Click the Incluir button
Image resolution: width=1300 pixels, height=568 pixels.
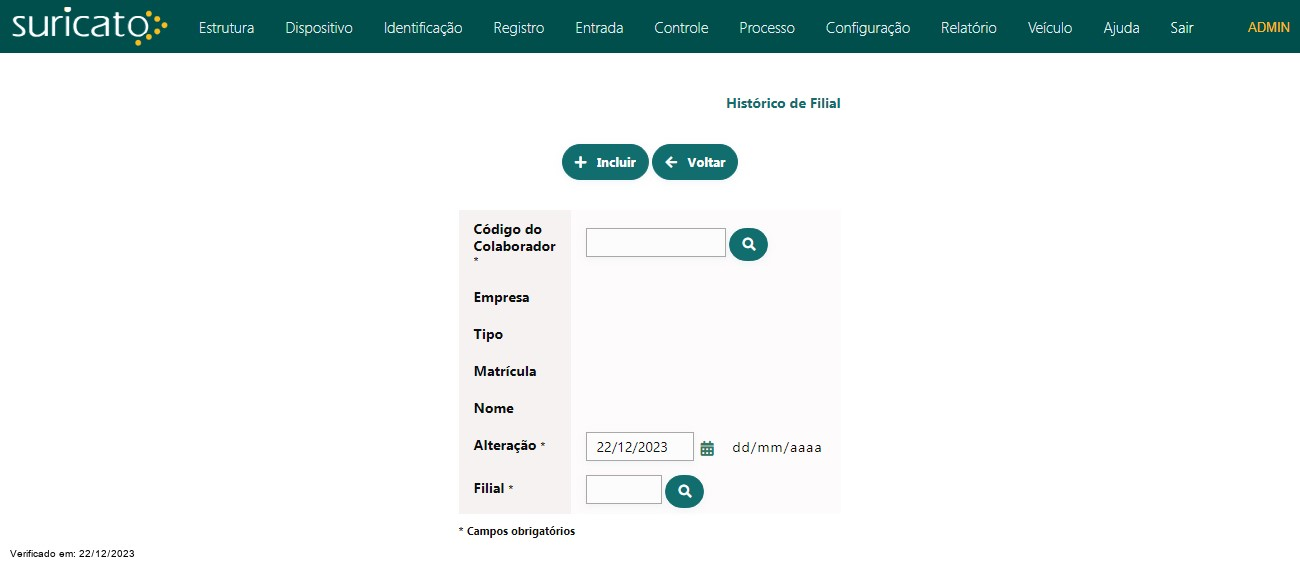pos(605,162)
